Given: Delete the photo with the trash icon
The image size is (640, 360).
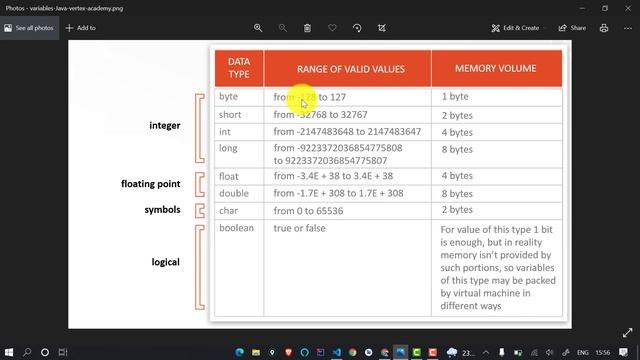Looking at the screenshot, I should click(307, 28).
